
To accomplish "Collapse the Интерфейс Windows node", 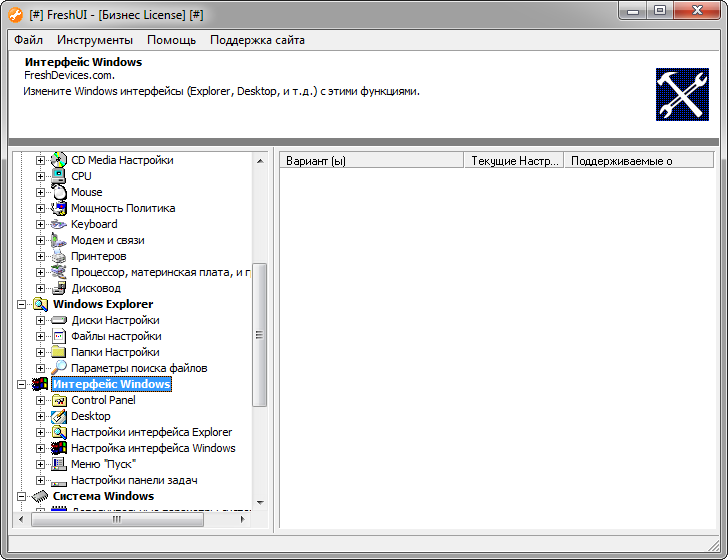I will (21, 384).
